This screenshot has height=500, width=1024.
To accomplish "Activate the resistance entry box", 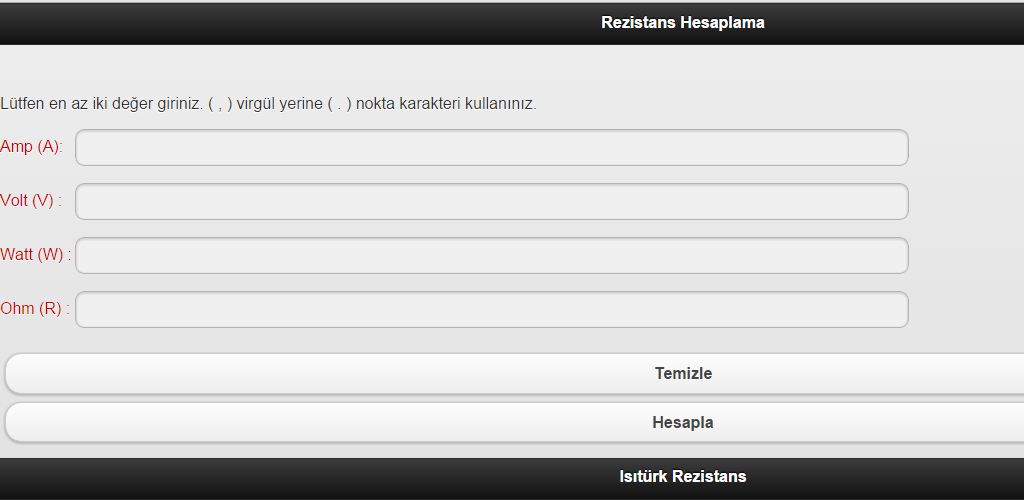I will pos(492,310).
